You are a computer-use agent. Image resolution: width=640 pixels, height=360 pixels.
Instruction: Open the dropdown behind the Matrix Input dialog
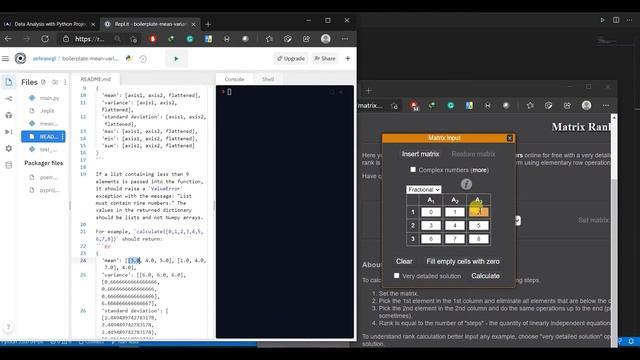518,220
